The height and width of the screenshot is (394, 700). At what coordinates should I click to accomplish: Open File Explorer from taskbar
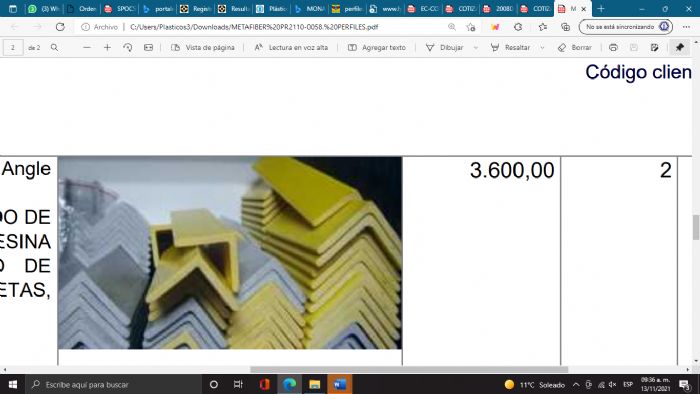tap(314, 384)
